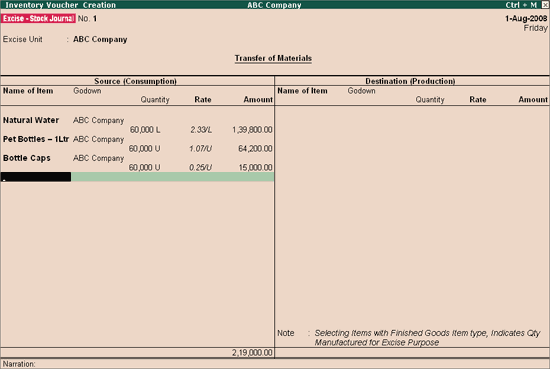The height and width of the screenshot is (369, 550).
Task: Click amount 64,200.00
Action: pyautogui.click(x=255, y=149)
